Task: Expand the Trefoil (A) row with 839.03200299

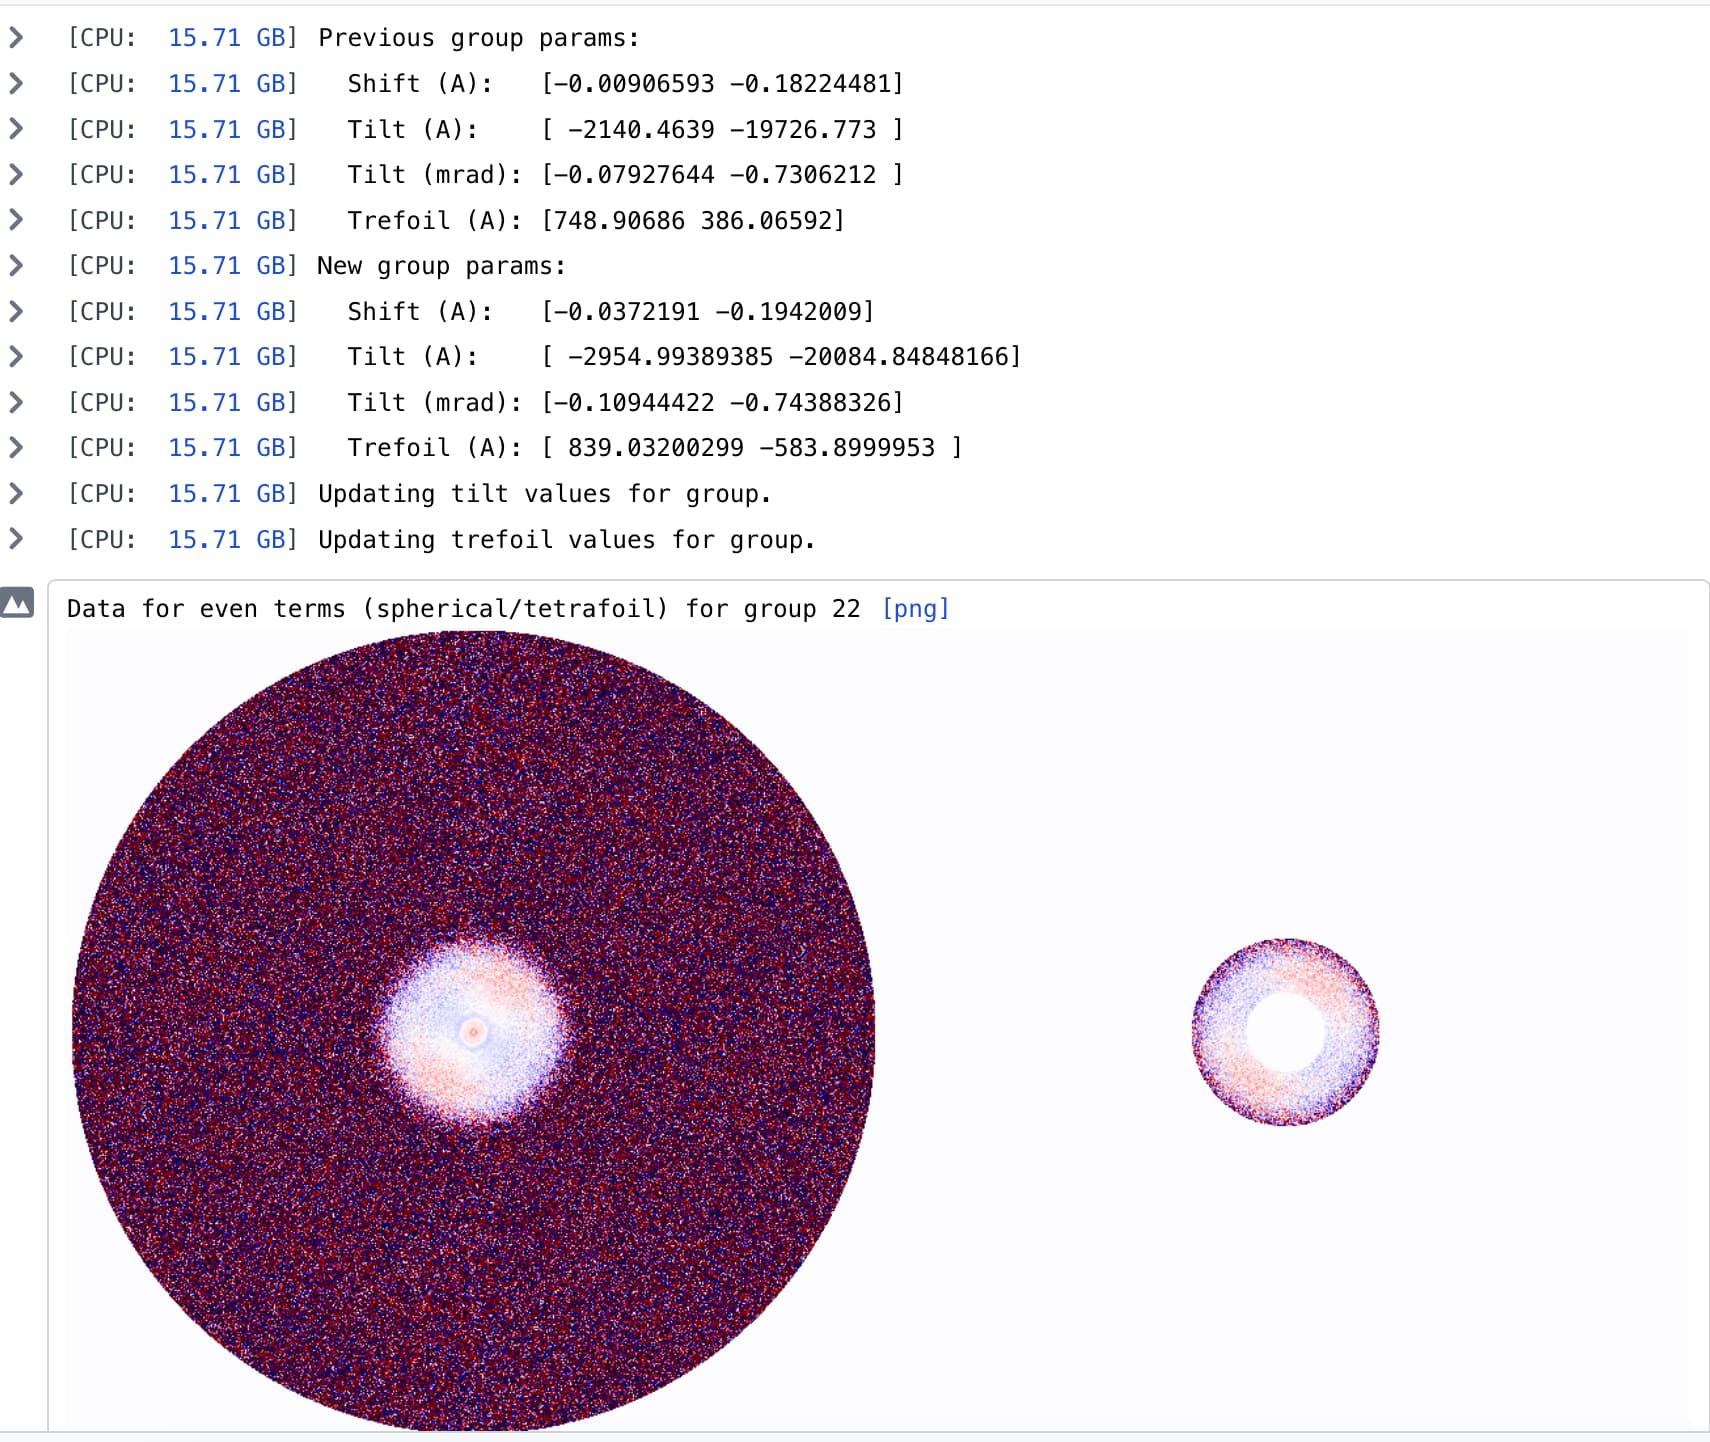Action: (x=16, y=447)
